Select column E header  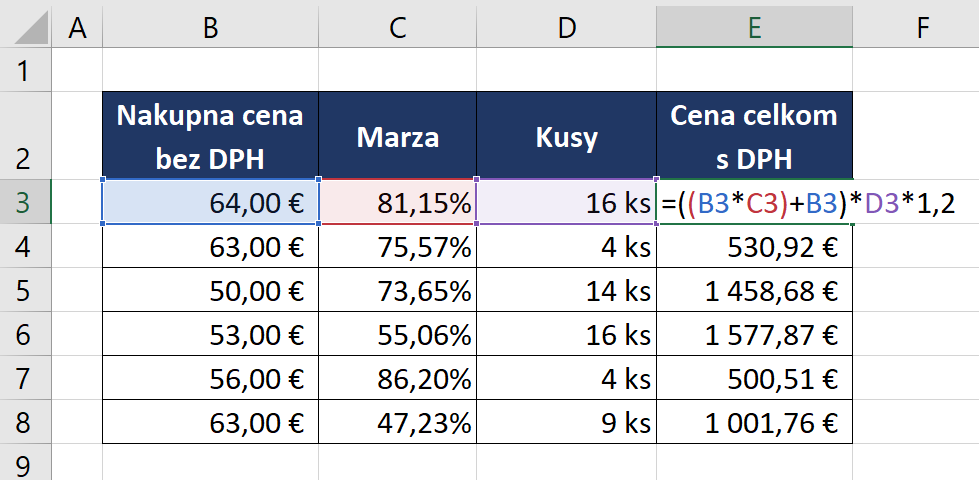(754, 29)
